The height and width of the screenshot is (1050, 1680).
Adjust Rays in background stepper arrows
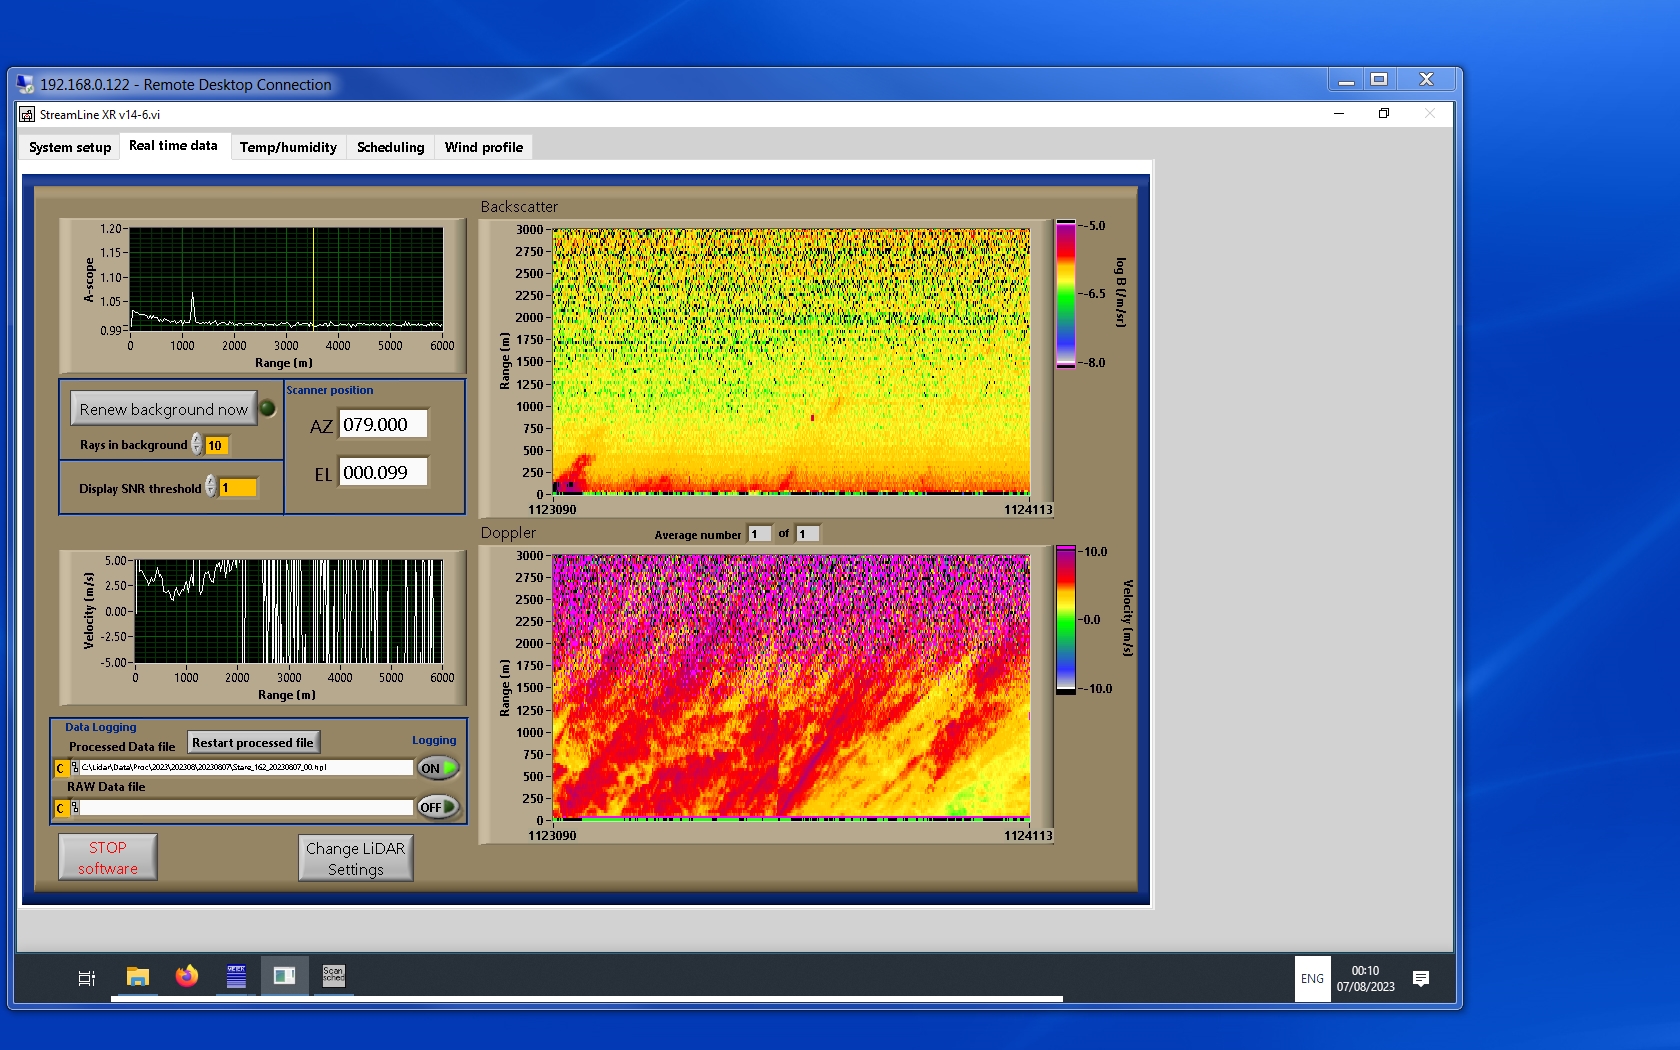point(197,444)
